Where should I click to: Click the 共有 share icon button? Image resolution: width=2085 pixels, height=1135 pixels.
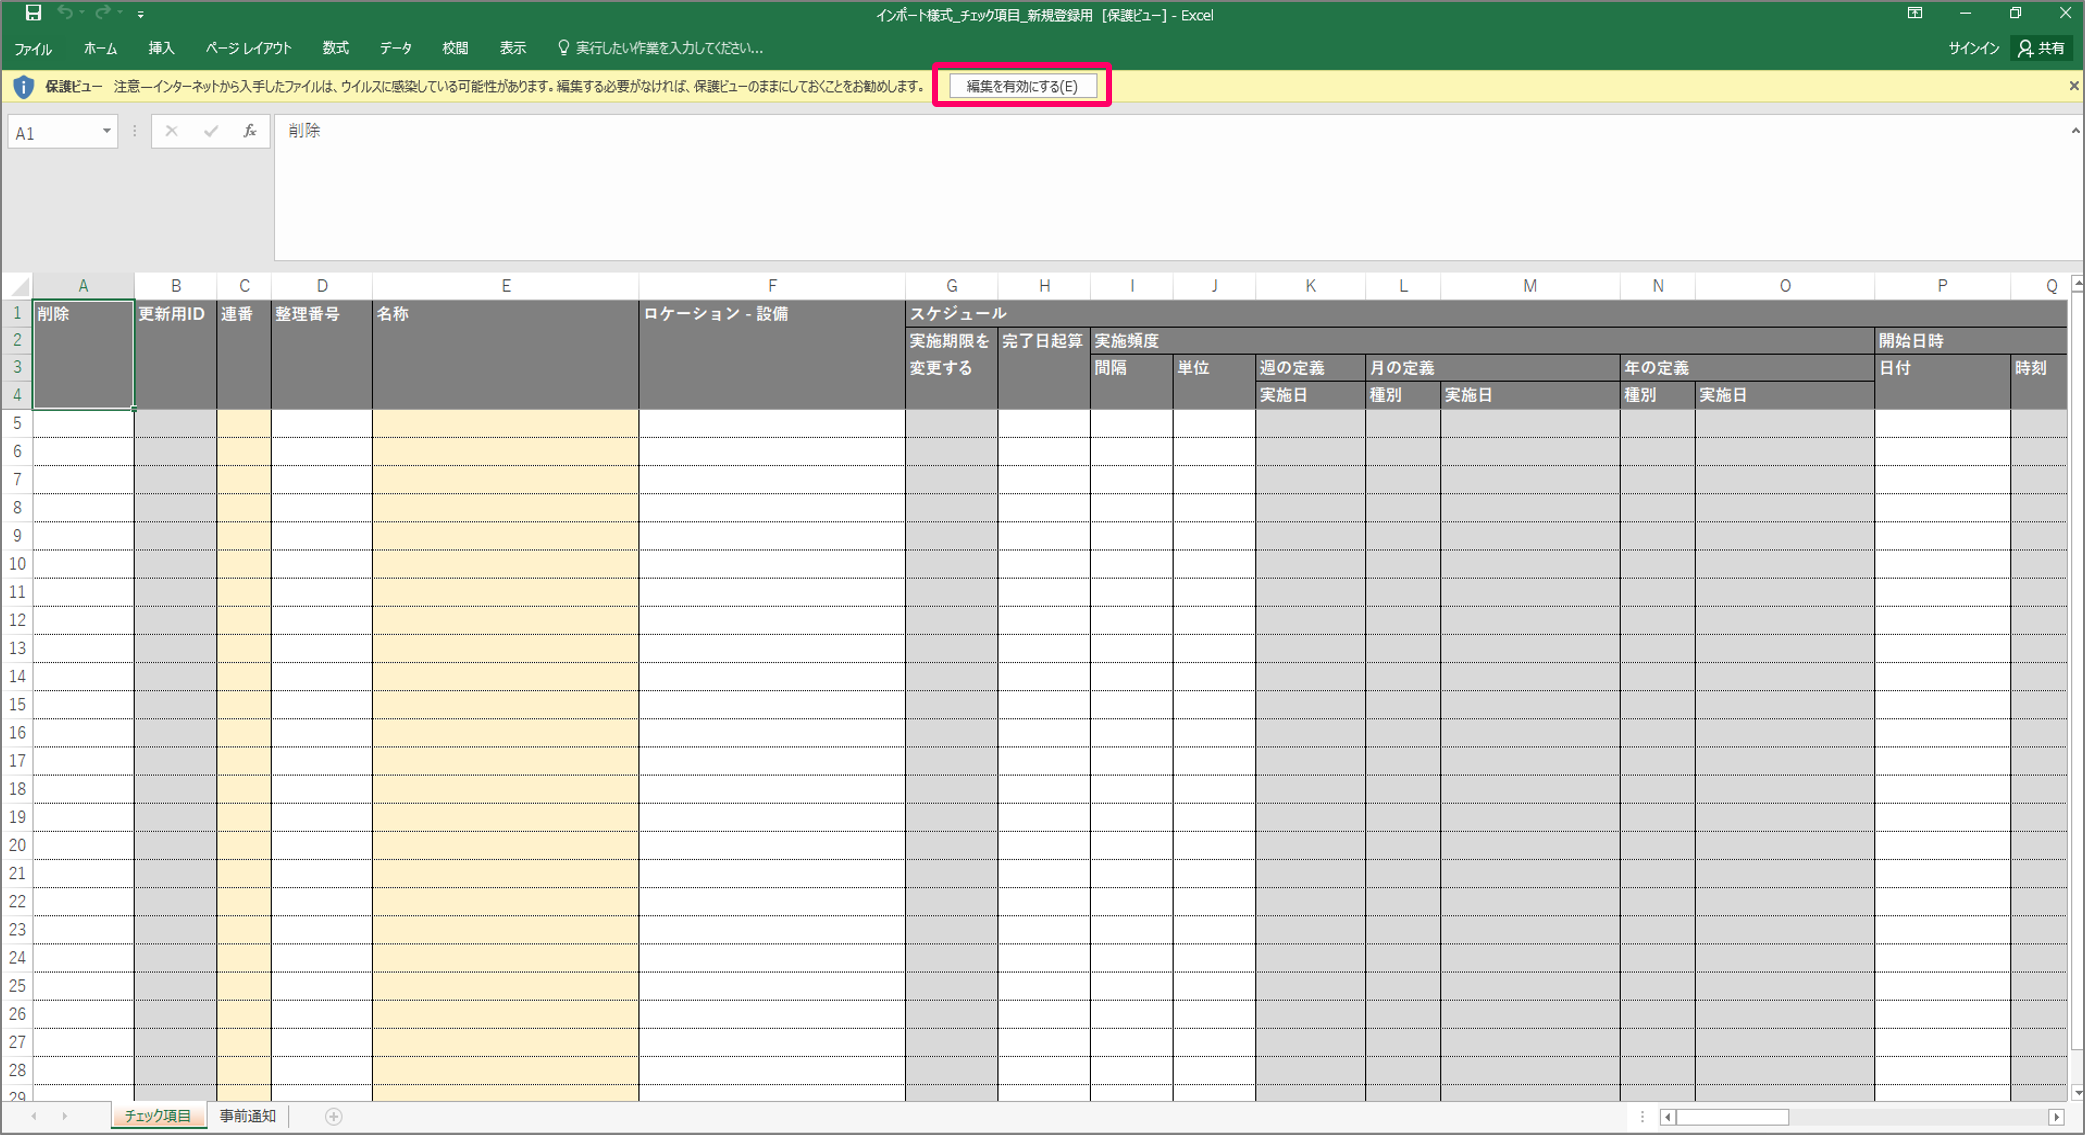[x=2041, y=48]
